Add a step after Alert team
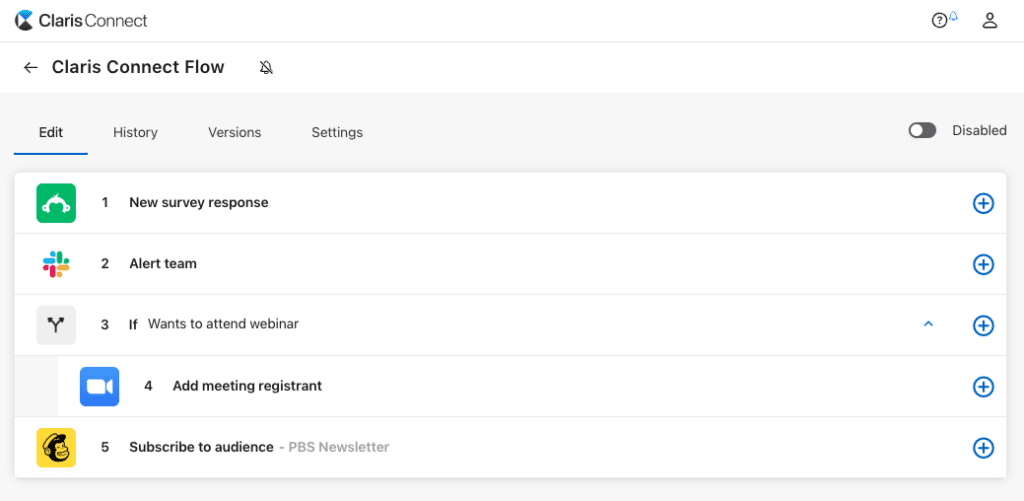 click(x=983, y=265)
